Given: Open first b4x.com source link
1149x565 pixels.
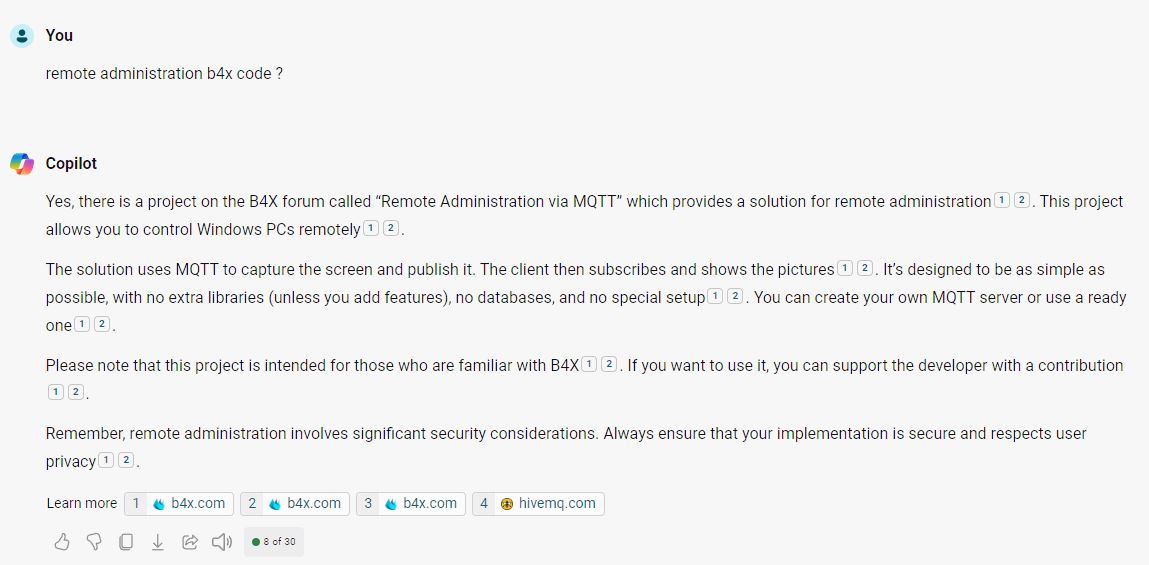Looking at the screenshot, I should (179, 503).
